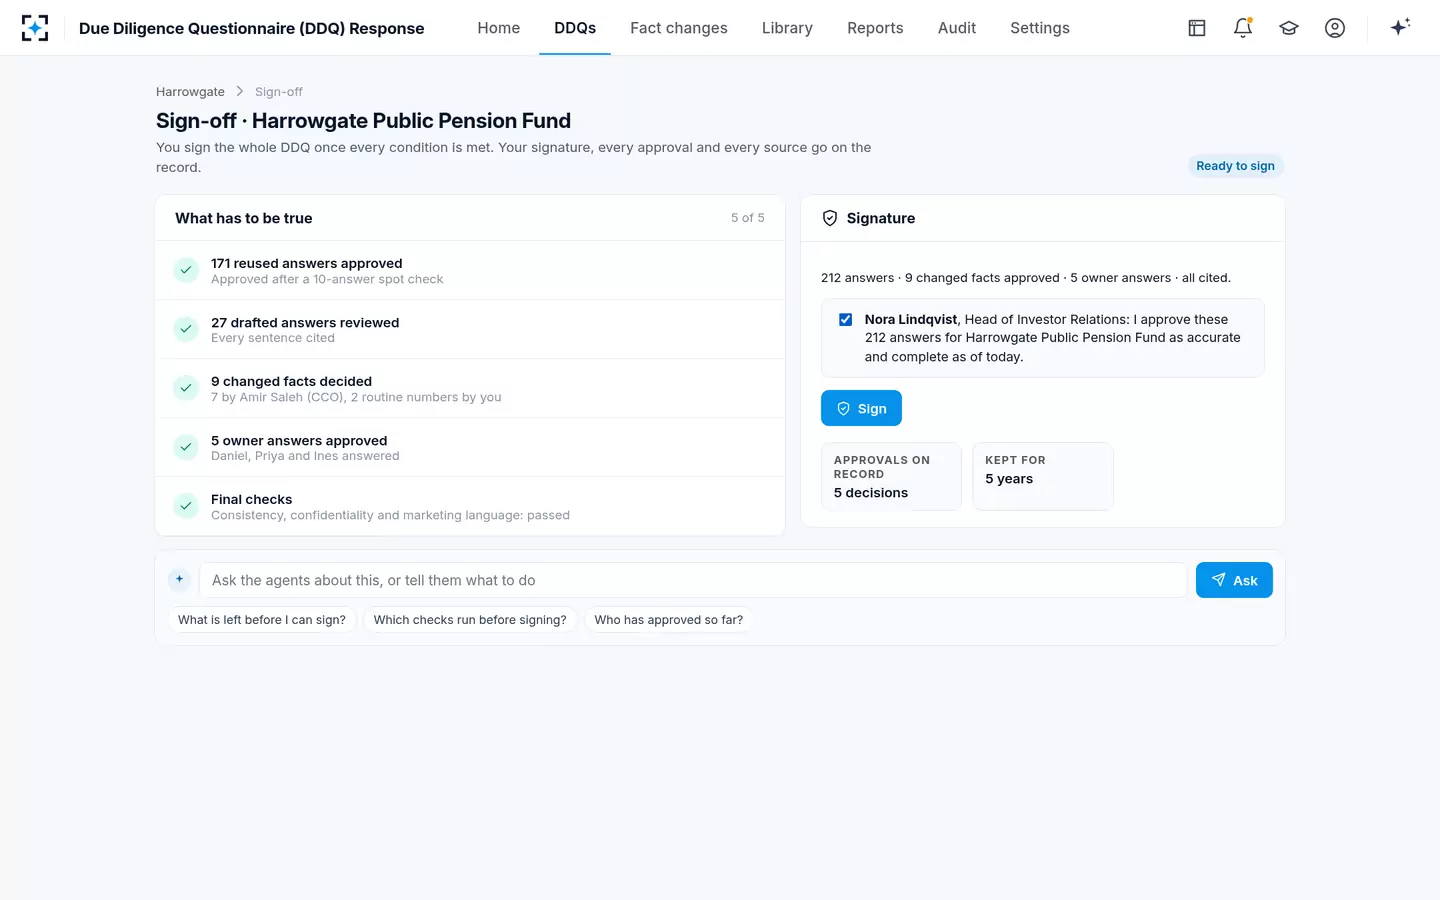Viewport: 1440px width, 900px height.
Task: Open the 'Final checks' row
Action: (470, 506)
